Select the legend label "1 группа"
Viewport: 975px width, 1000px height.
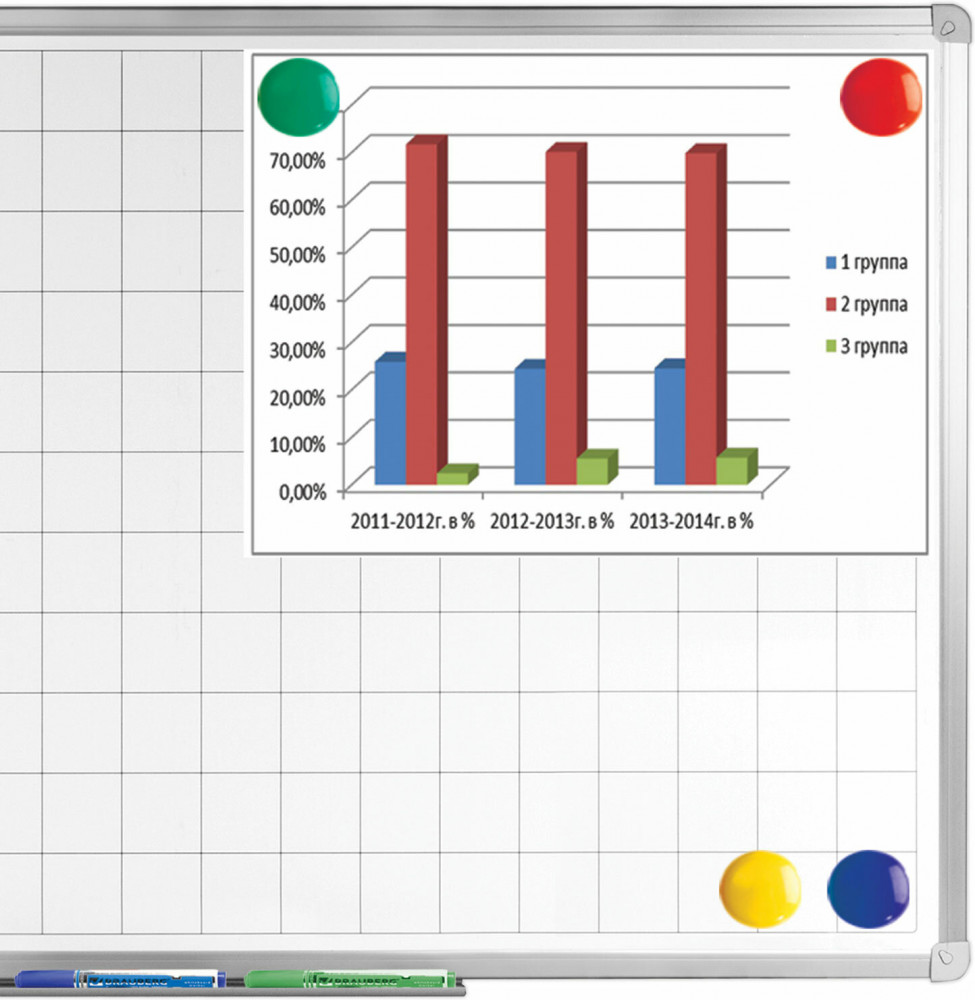click(874, 263)
